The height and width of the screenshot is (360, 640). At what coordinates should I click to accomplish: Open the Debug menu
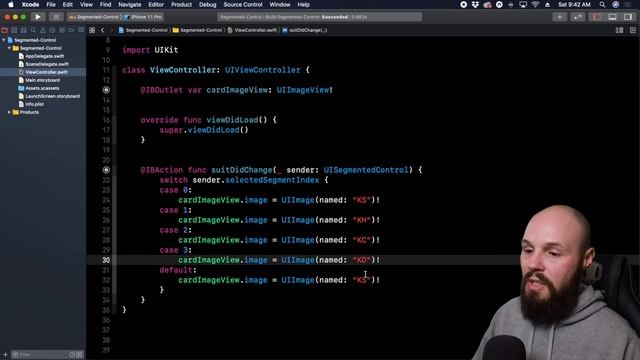click(207, 4)
